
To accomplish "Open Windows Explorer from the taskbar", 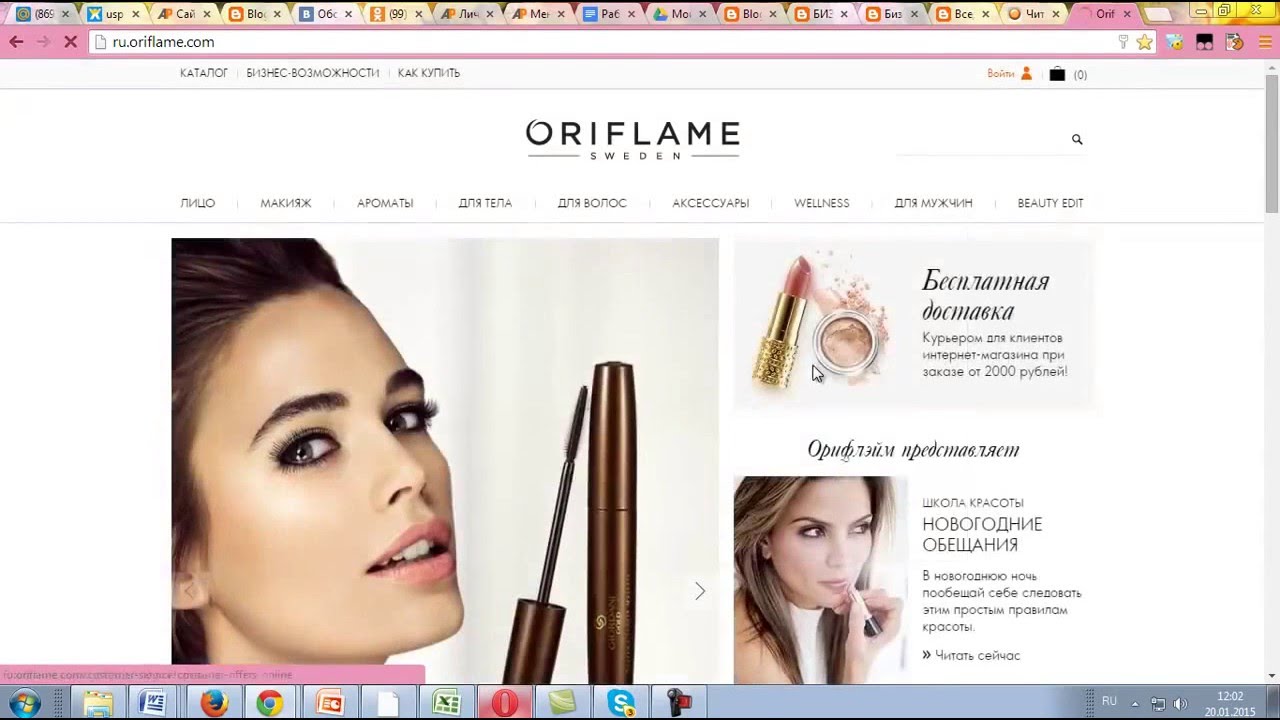I will (x=98, y=703).
